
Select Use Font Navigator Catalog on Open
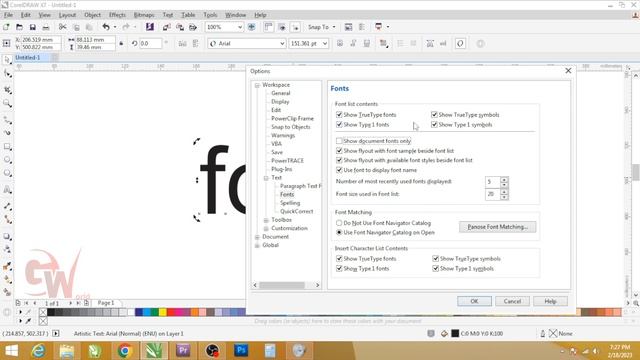pos(339,232)
